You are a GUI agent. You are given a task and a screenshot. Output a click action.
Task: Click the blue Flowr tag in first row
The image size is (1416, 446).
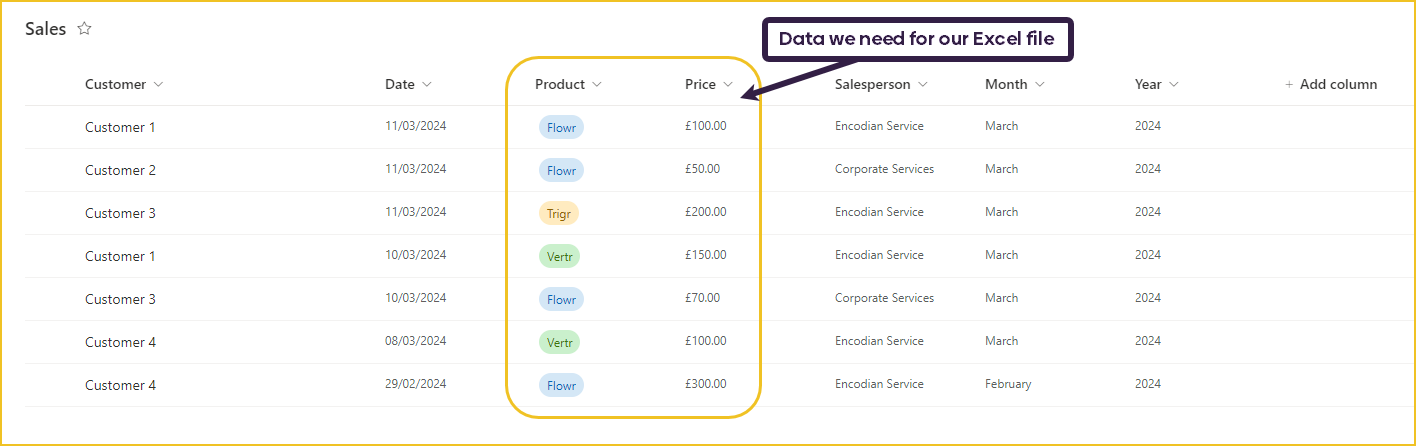(x=561, y=127)
